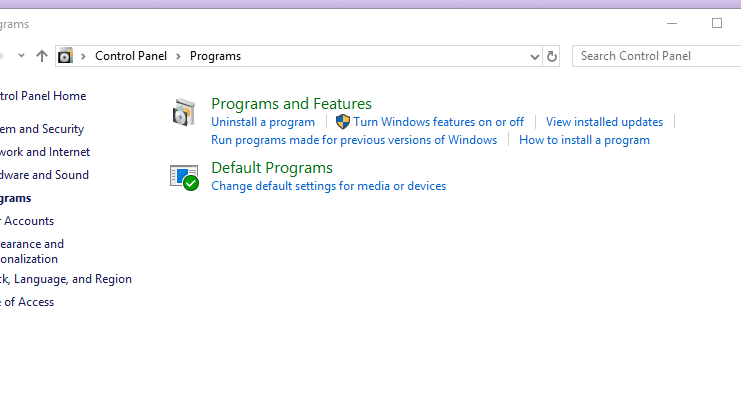The height and width of the screenshot is (400, 741).
Task: Open the Default Programs icon
Action: pyautogui.click(x=184, y=178)
